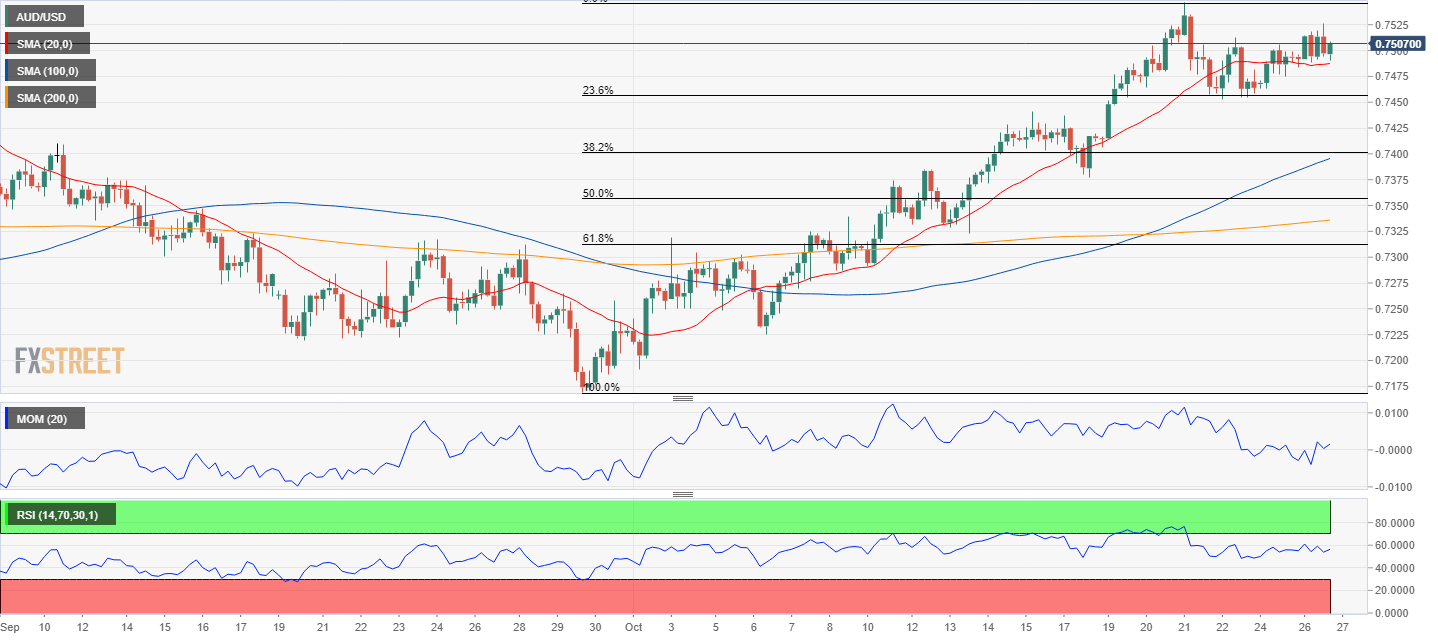
Task: Click the red SMA 20 color marker
Action: click(x=7, y=43)
